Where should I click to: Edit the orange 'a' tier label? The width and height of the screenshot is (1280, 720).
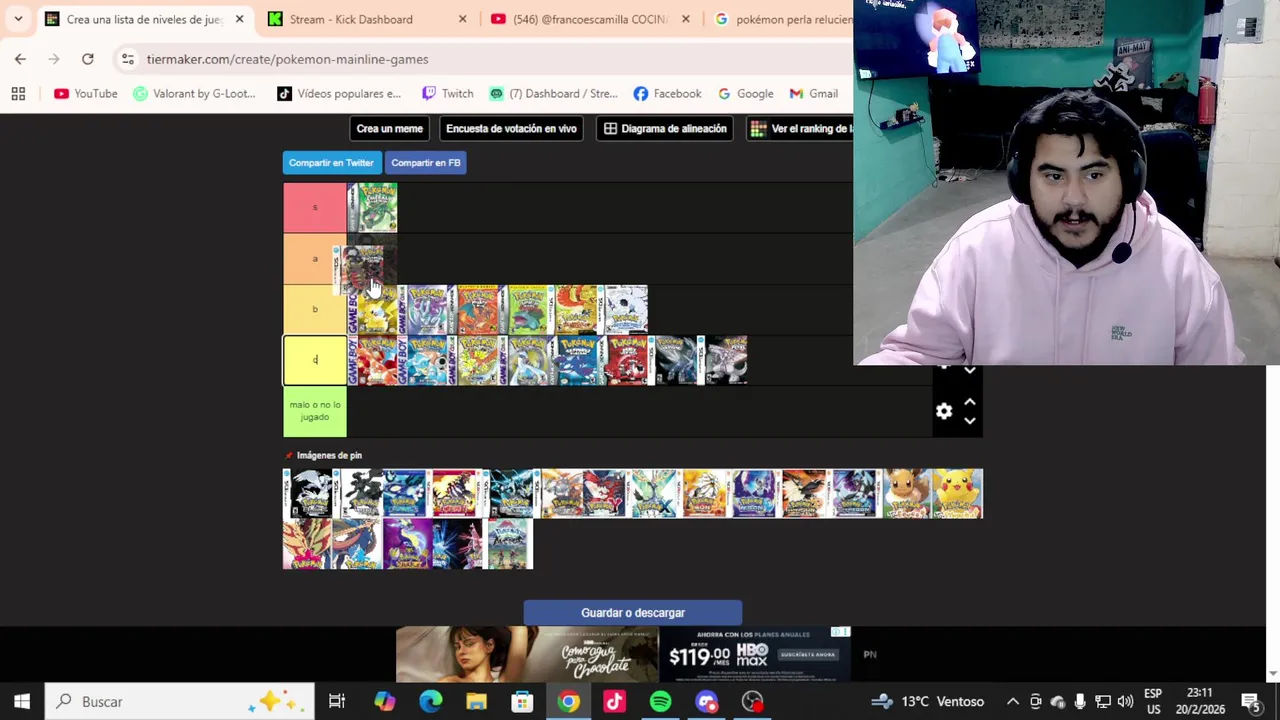point(315,259)
